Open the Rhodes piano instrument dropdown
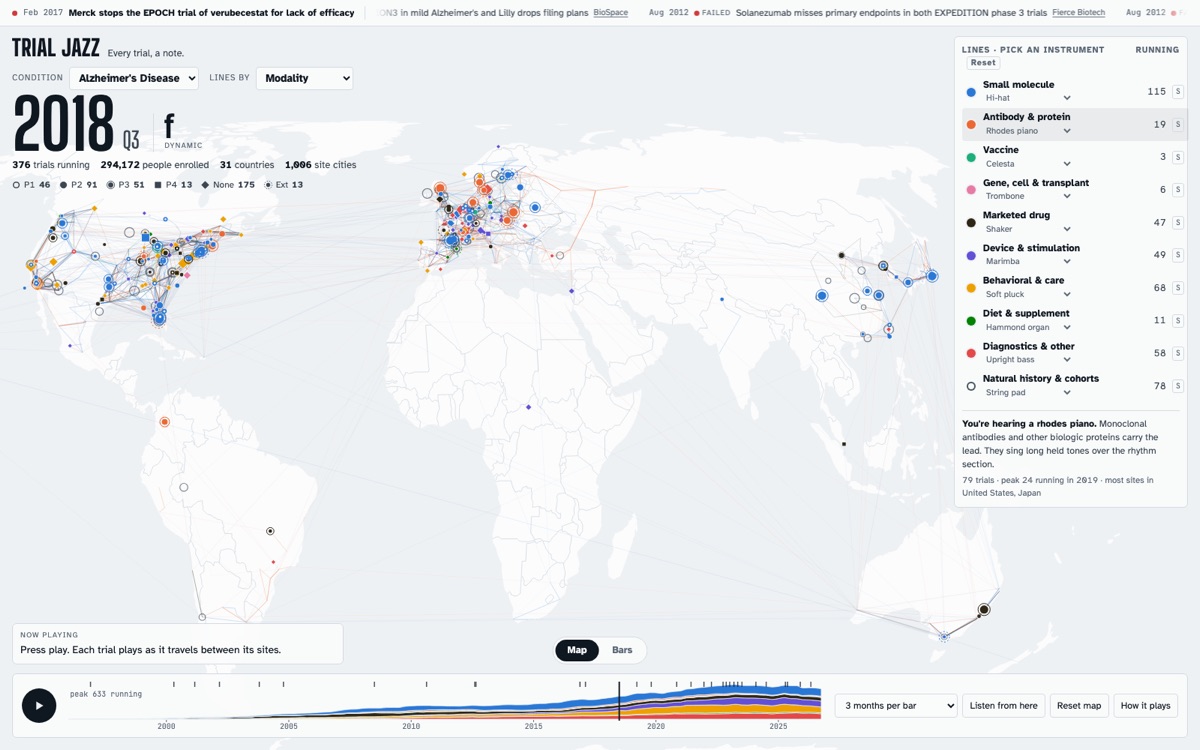 (x=1028, y=131)
